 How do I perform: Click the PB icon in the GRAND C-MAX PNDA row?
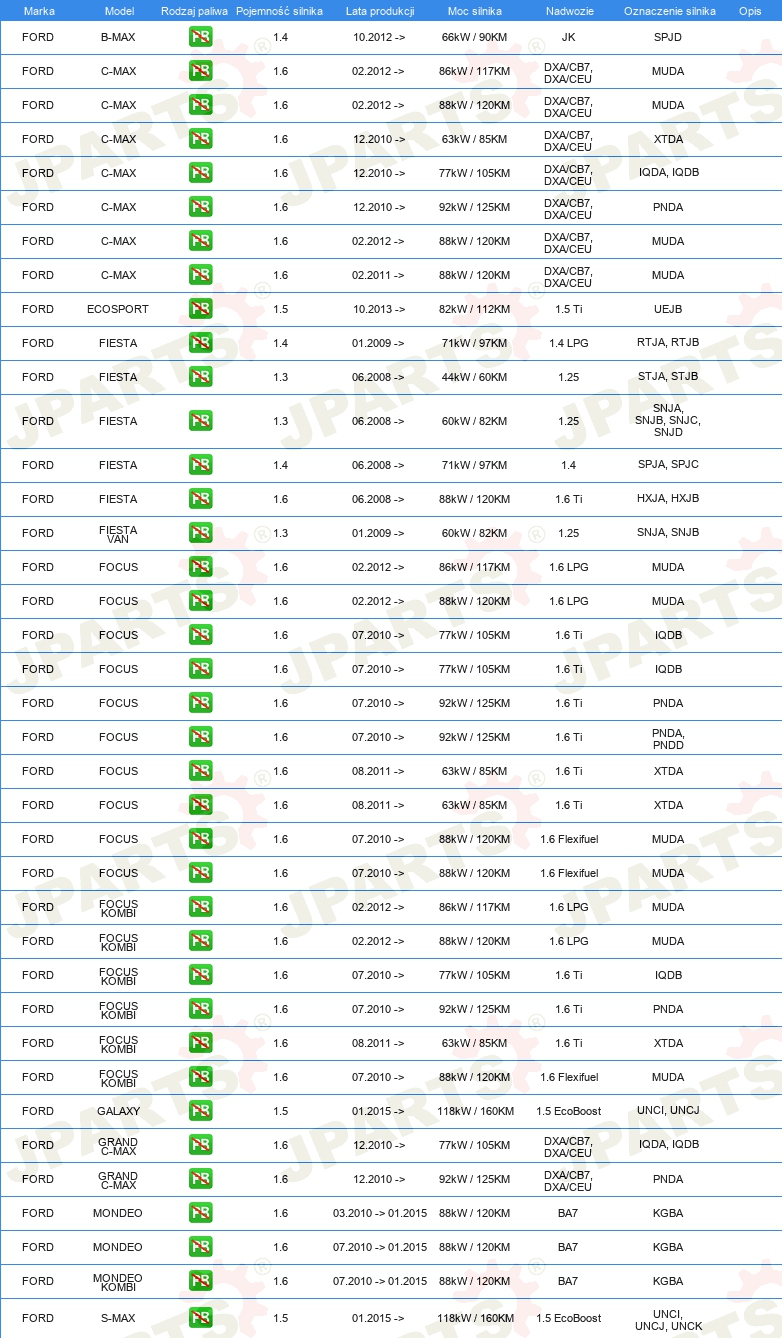click(201, 1179)
